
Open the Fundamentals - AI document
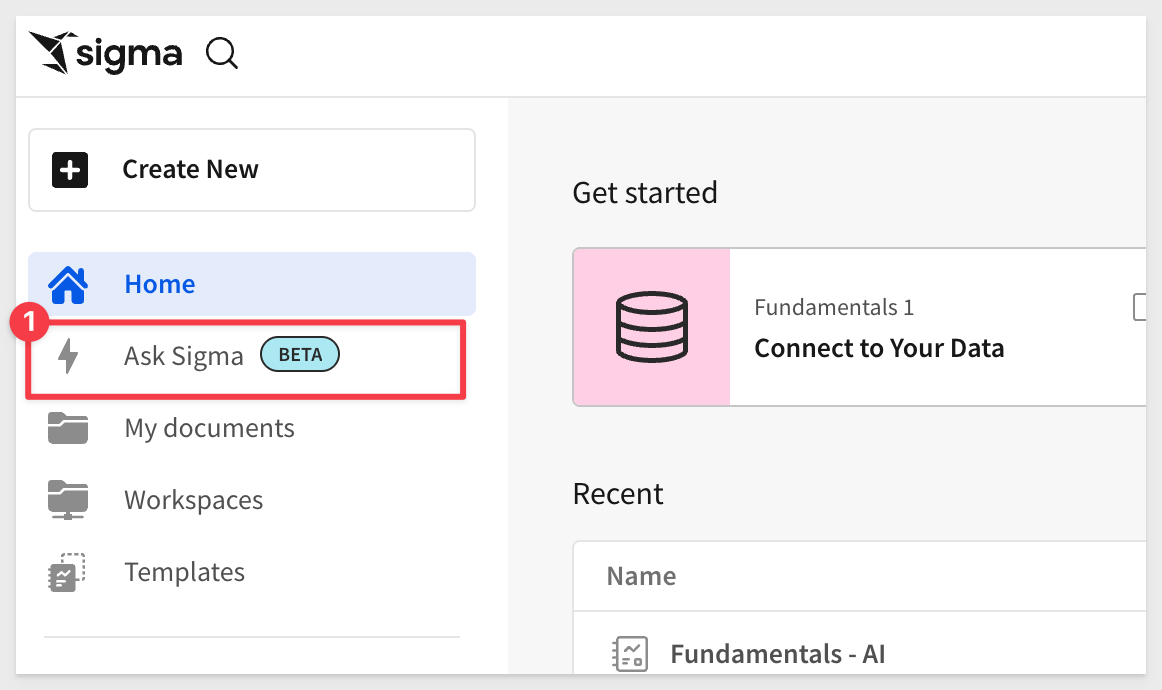click(777, 654)
